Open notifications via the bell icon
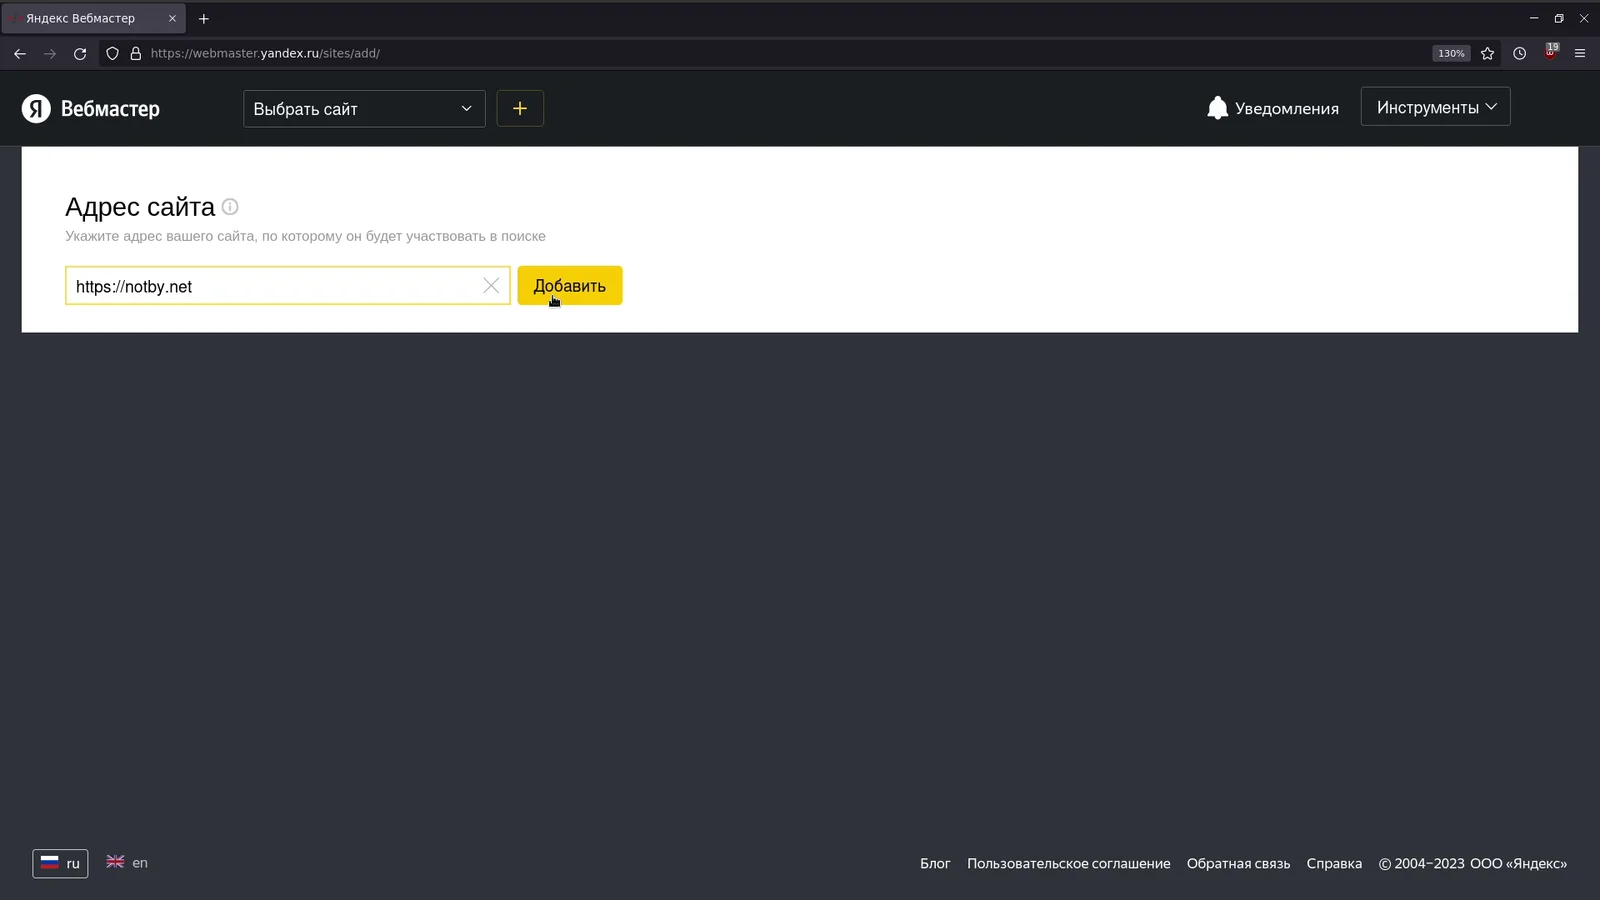The width and height of the screenshot is (1600, 900). [1217, 108]
